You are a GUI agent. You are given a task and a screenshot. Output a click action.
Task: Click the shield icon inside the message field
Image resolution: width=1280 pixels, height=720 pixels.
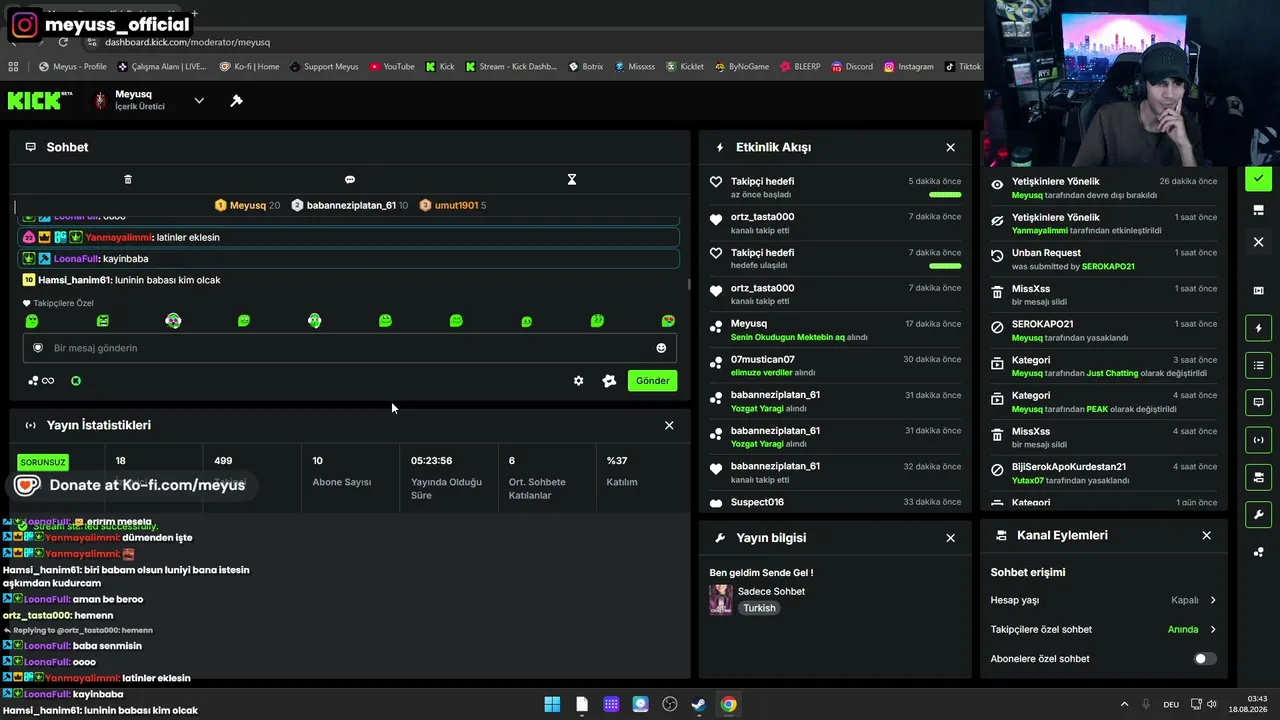(x=38, y=348)
